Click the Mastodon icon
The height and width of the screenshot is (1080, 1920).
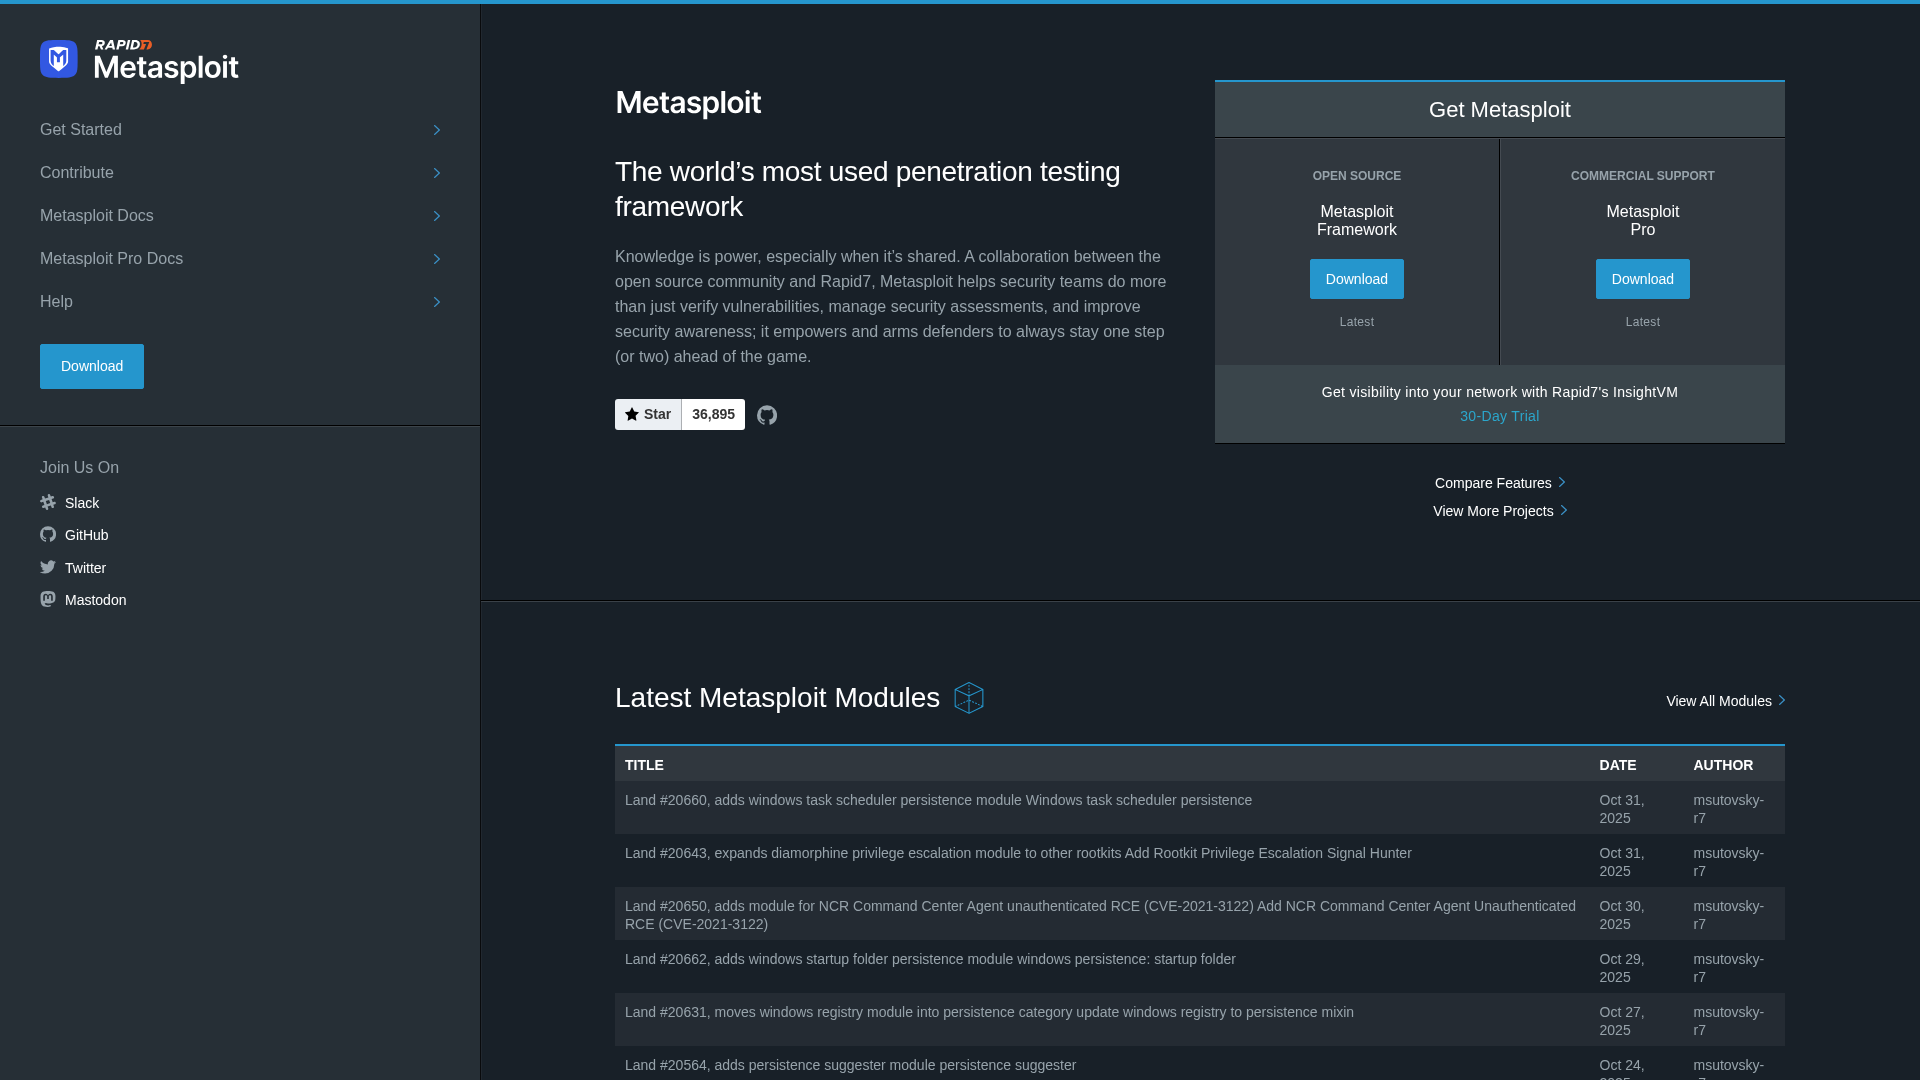tap(47, 599)
